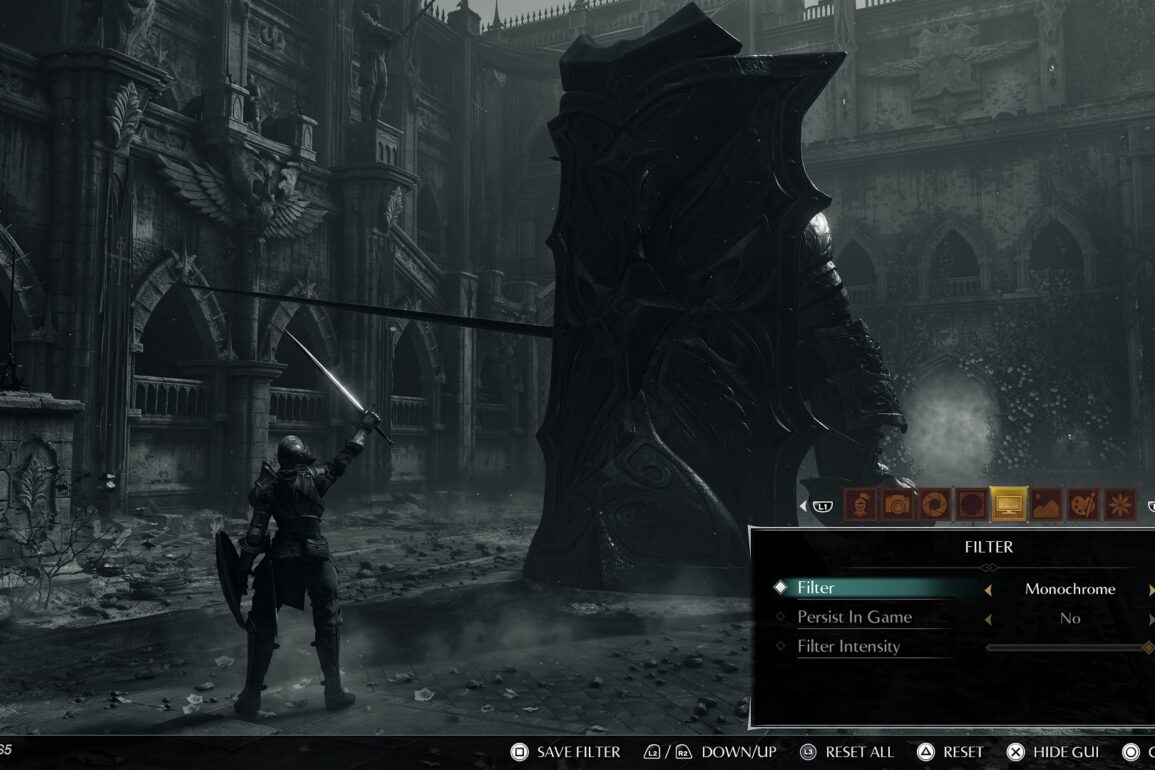Select the Filter Intensity option row
This screenshot has height=770, width=1155.
point(963,647)
